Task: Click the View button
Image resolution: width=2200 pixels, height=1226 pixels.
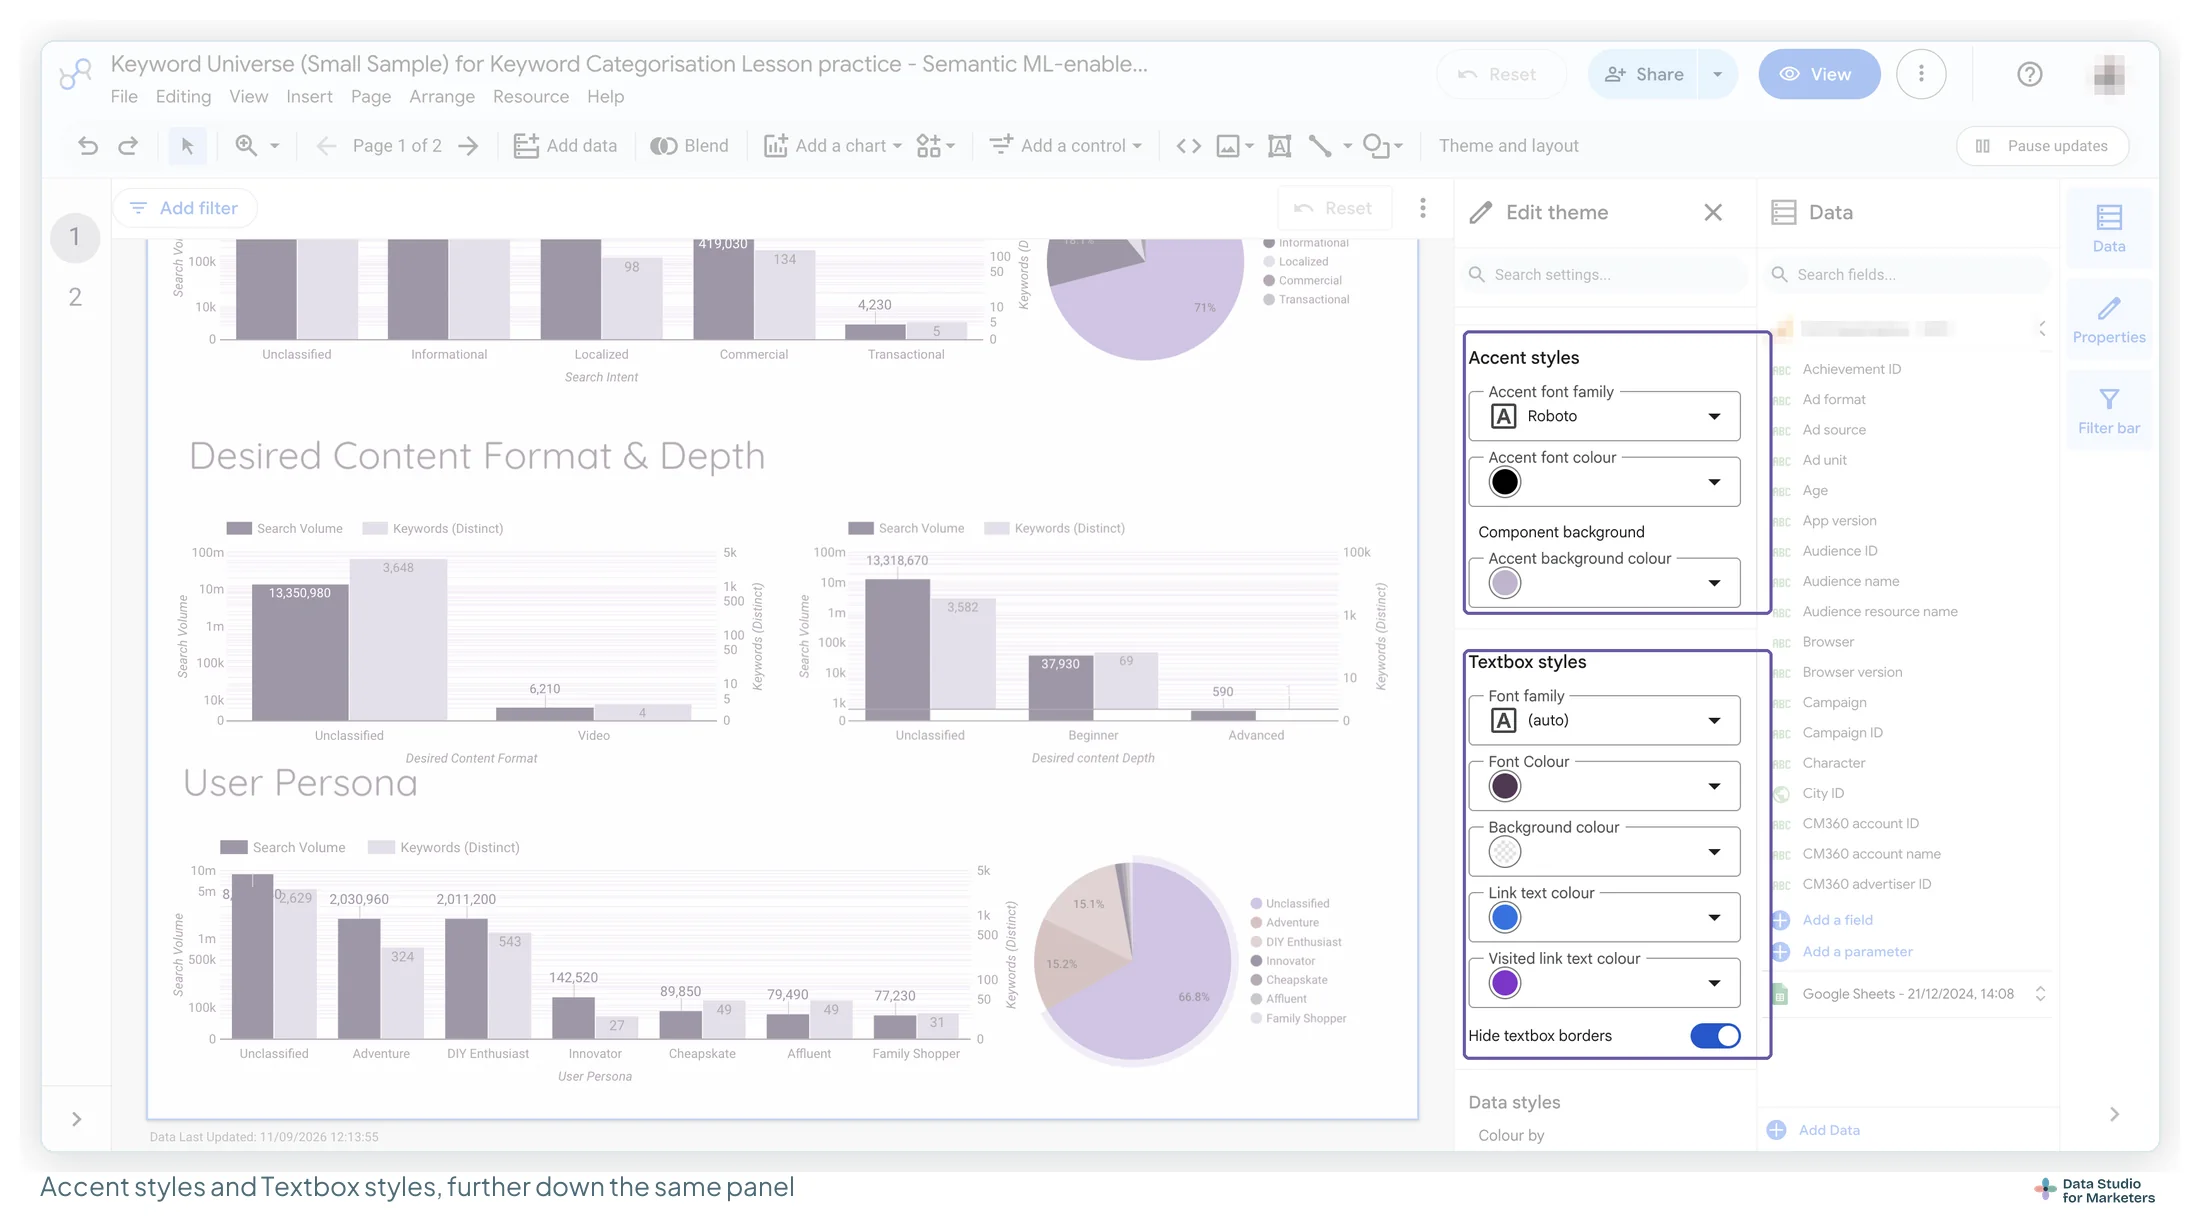Action: tap(1819, 74)
